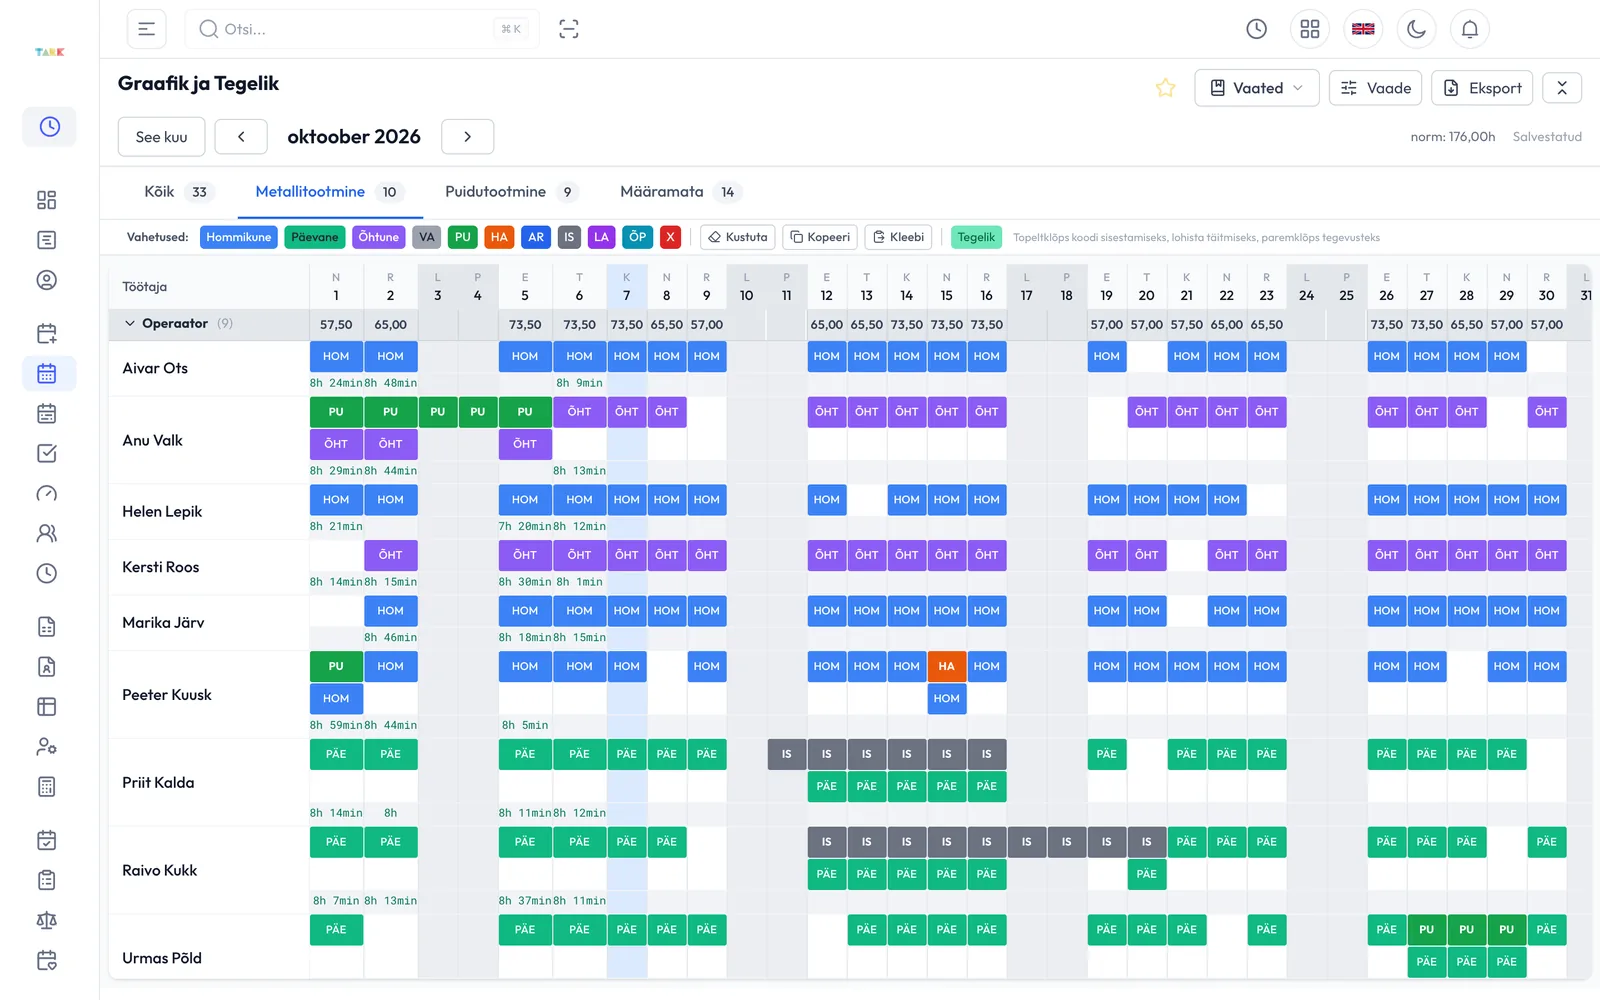Click the Eksport button
This screenshot has width=1600, height=1000.
point(1483,88)
